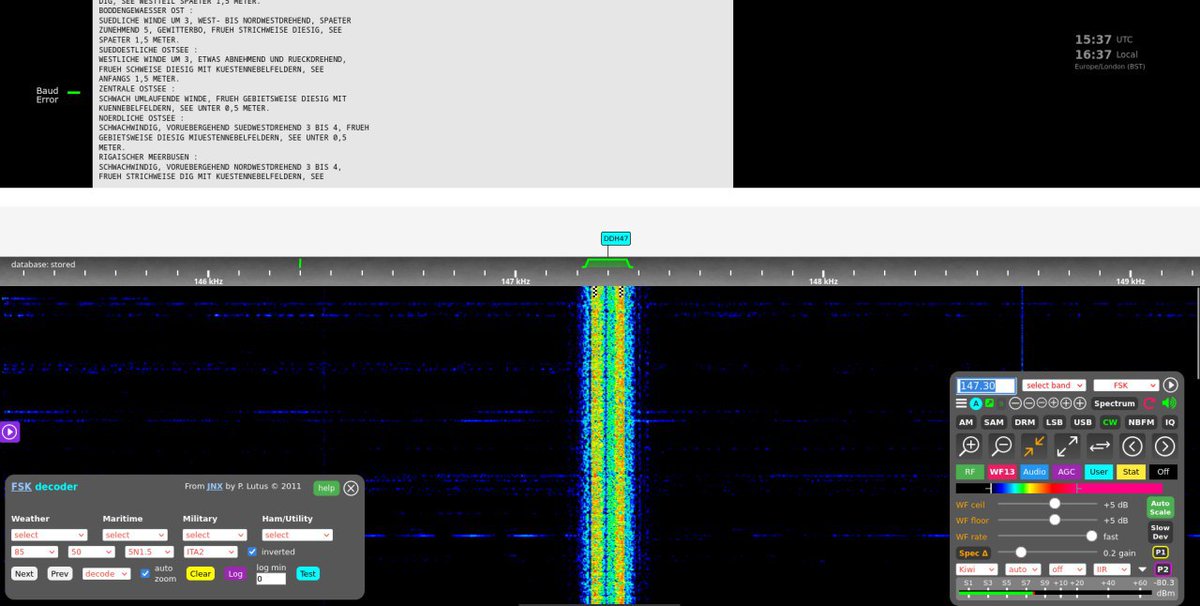Screen dimensions: 1200x606
Task: Click the cyan circled A icon
Action: [x=976, y=403]
